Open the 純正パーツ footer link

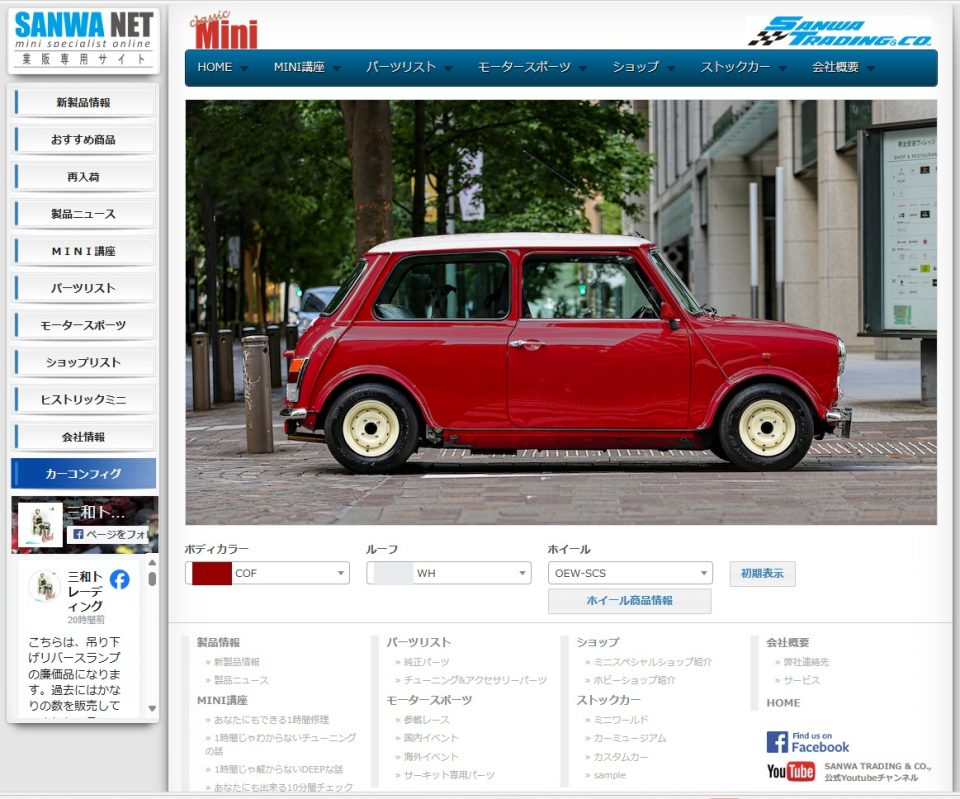(426, 662)
